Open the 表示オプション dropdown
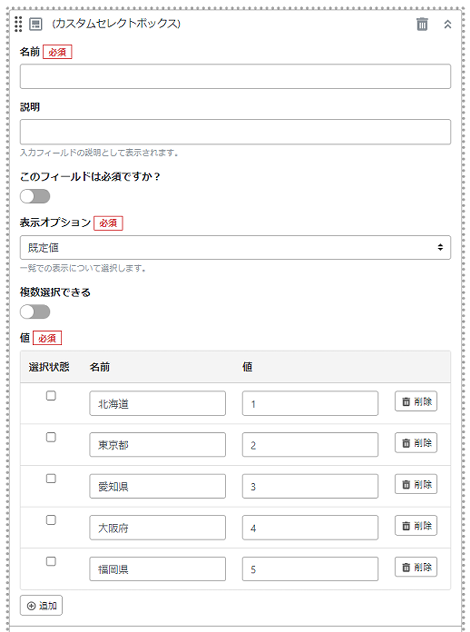Viewport: 470px width, 632px height. 235,247
